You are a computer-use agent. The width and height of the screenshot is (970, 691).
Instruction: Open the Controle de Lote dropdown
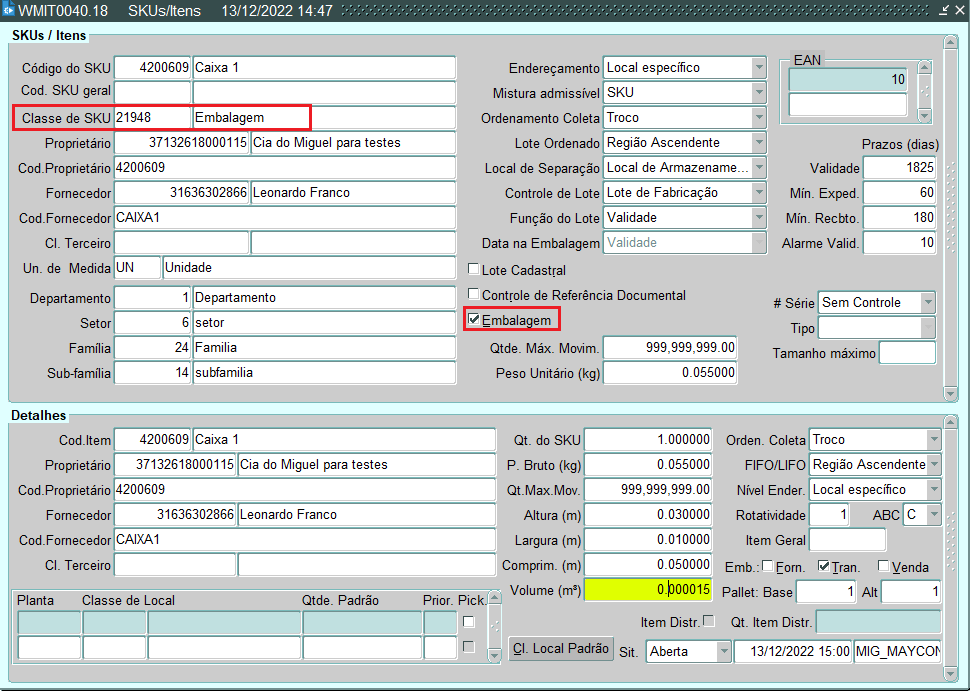759,193
